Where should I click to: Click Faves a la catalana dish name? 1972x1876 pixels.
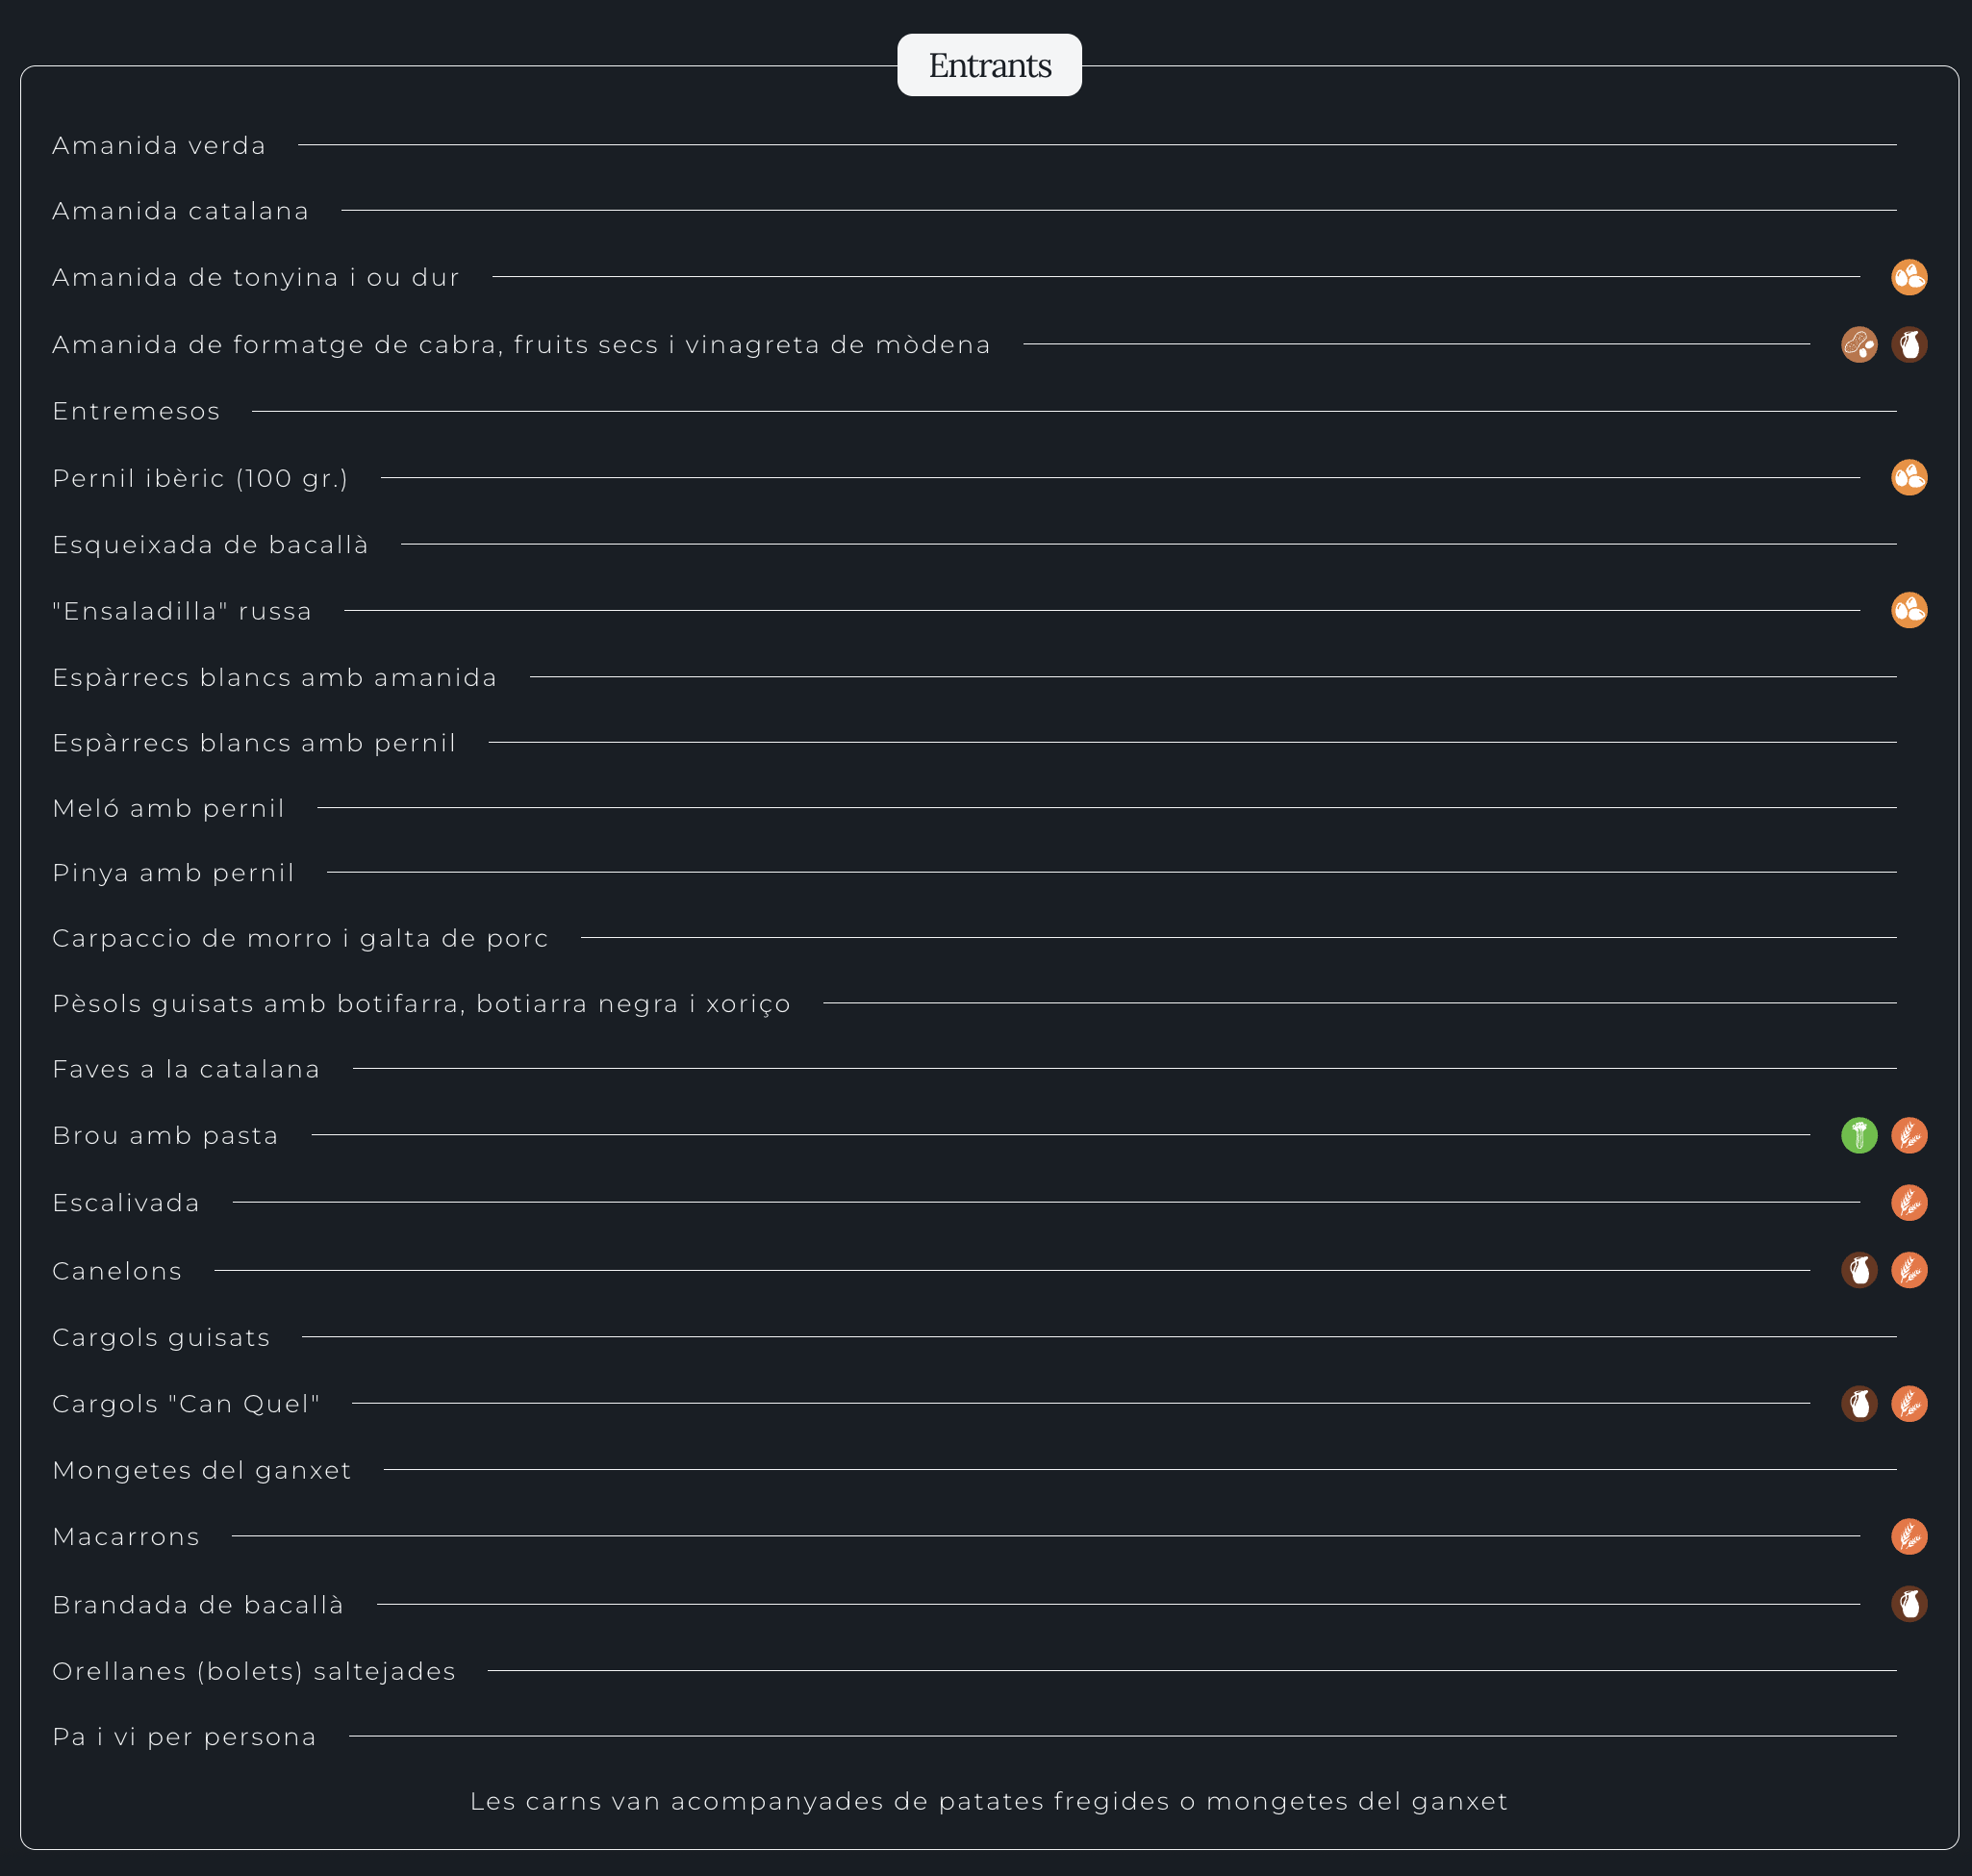(186, 1069)
